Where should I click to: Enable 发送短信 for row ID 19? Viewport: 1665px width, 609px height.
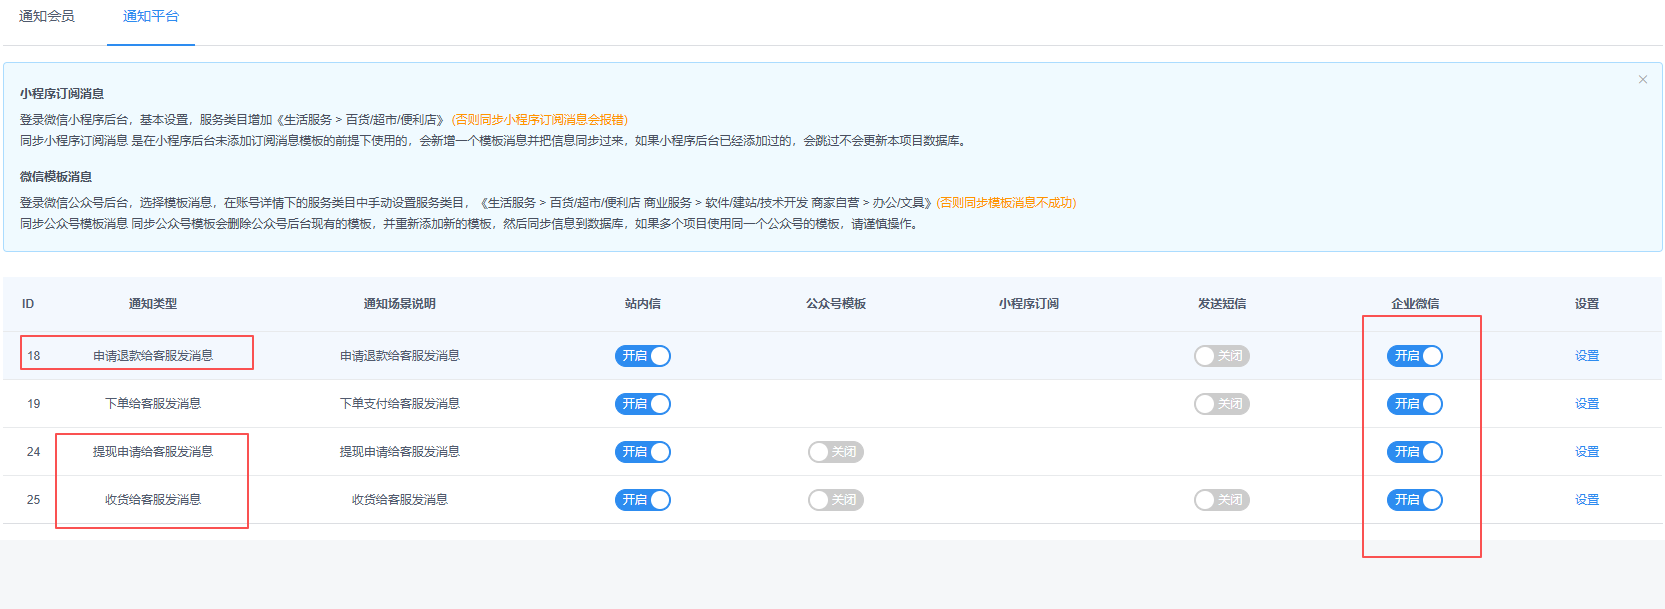click(1221, 404)
